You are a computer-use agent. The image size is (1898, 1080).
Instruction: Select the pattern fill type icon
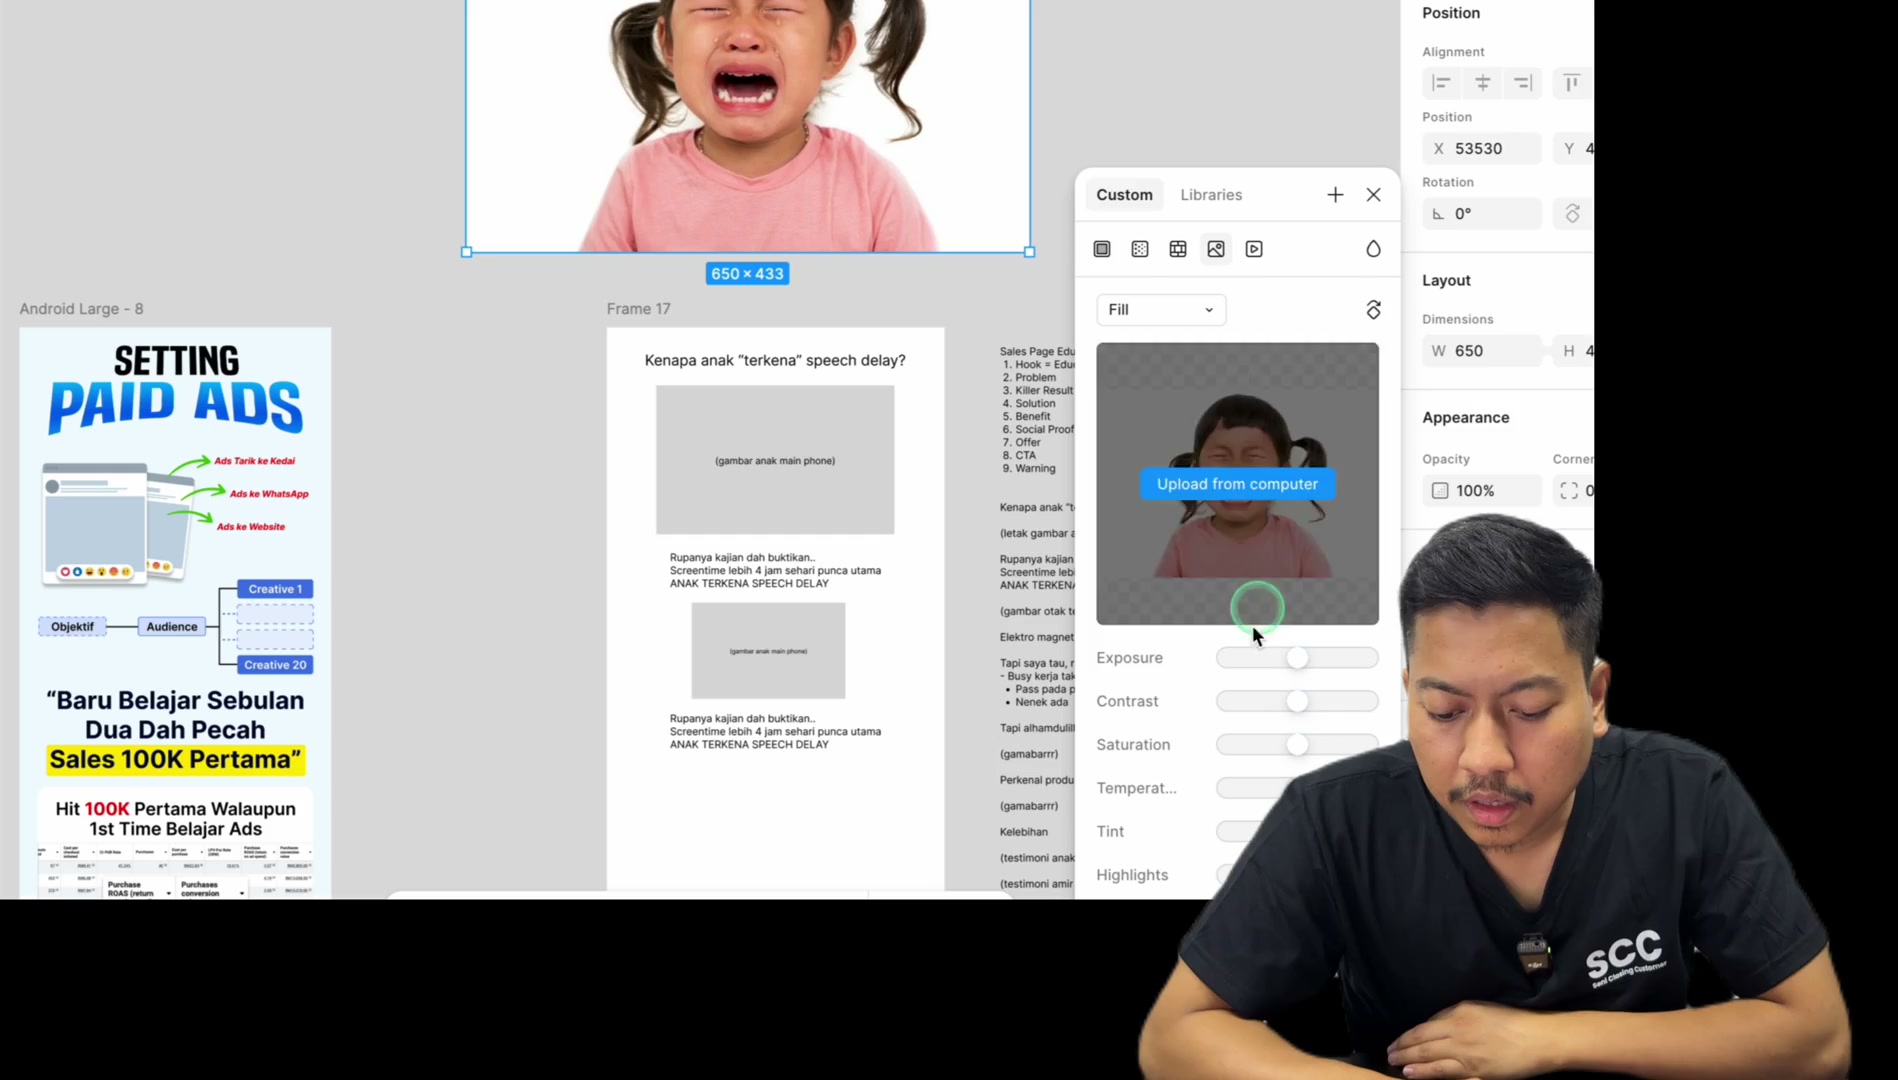point(1178,249)
